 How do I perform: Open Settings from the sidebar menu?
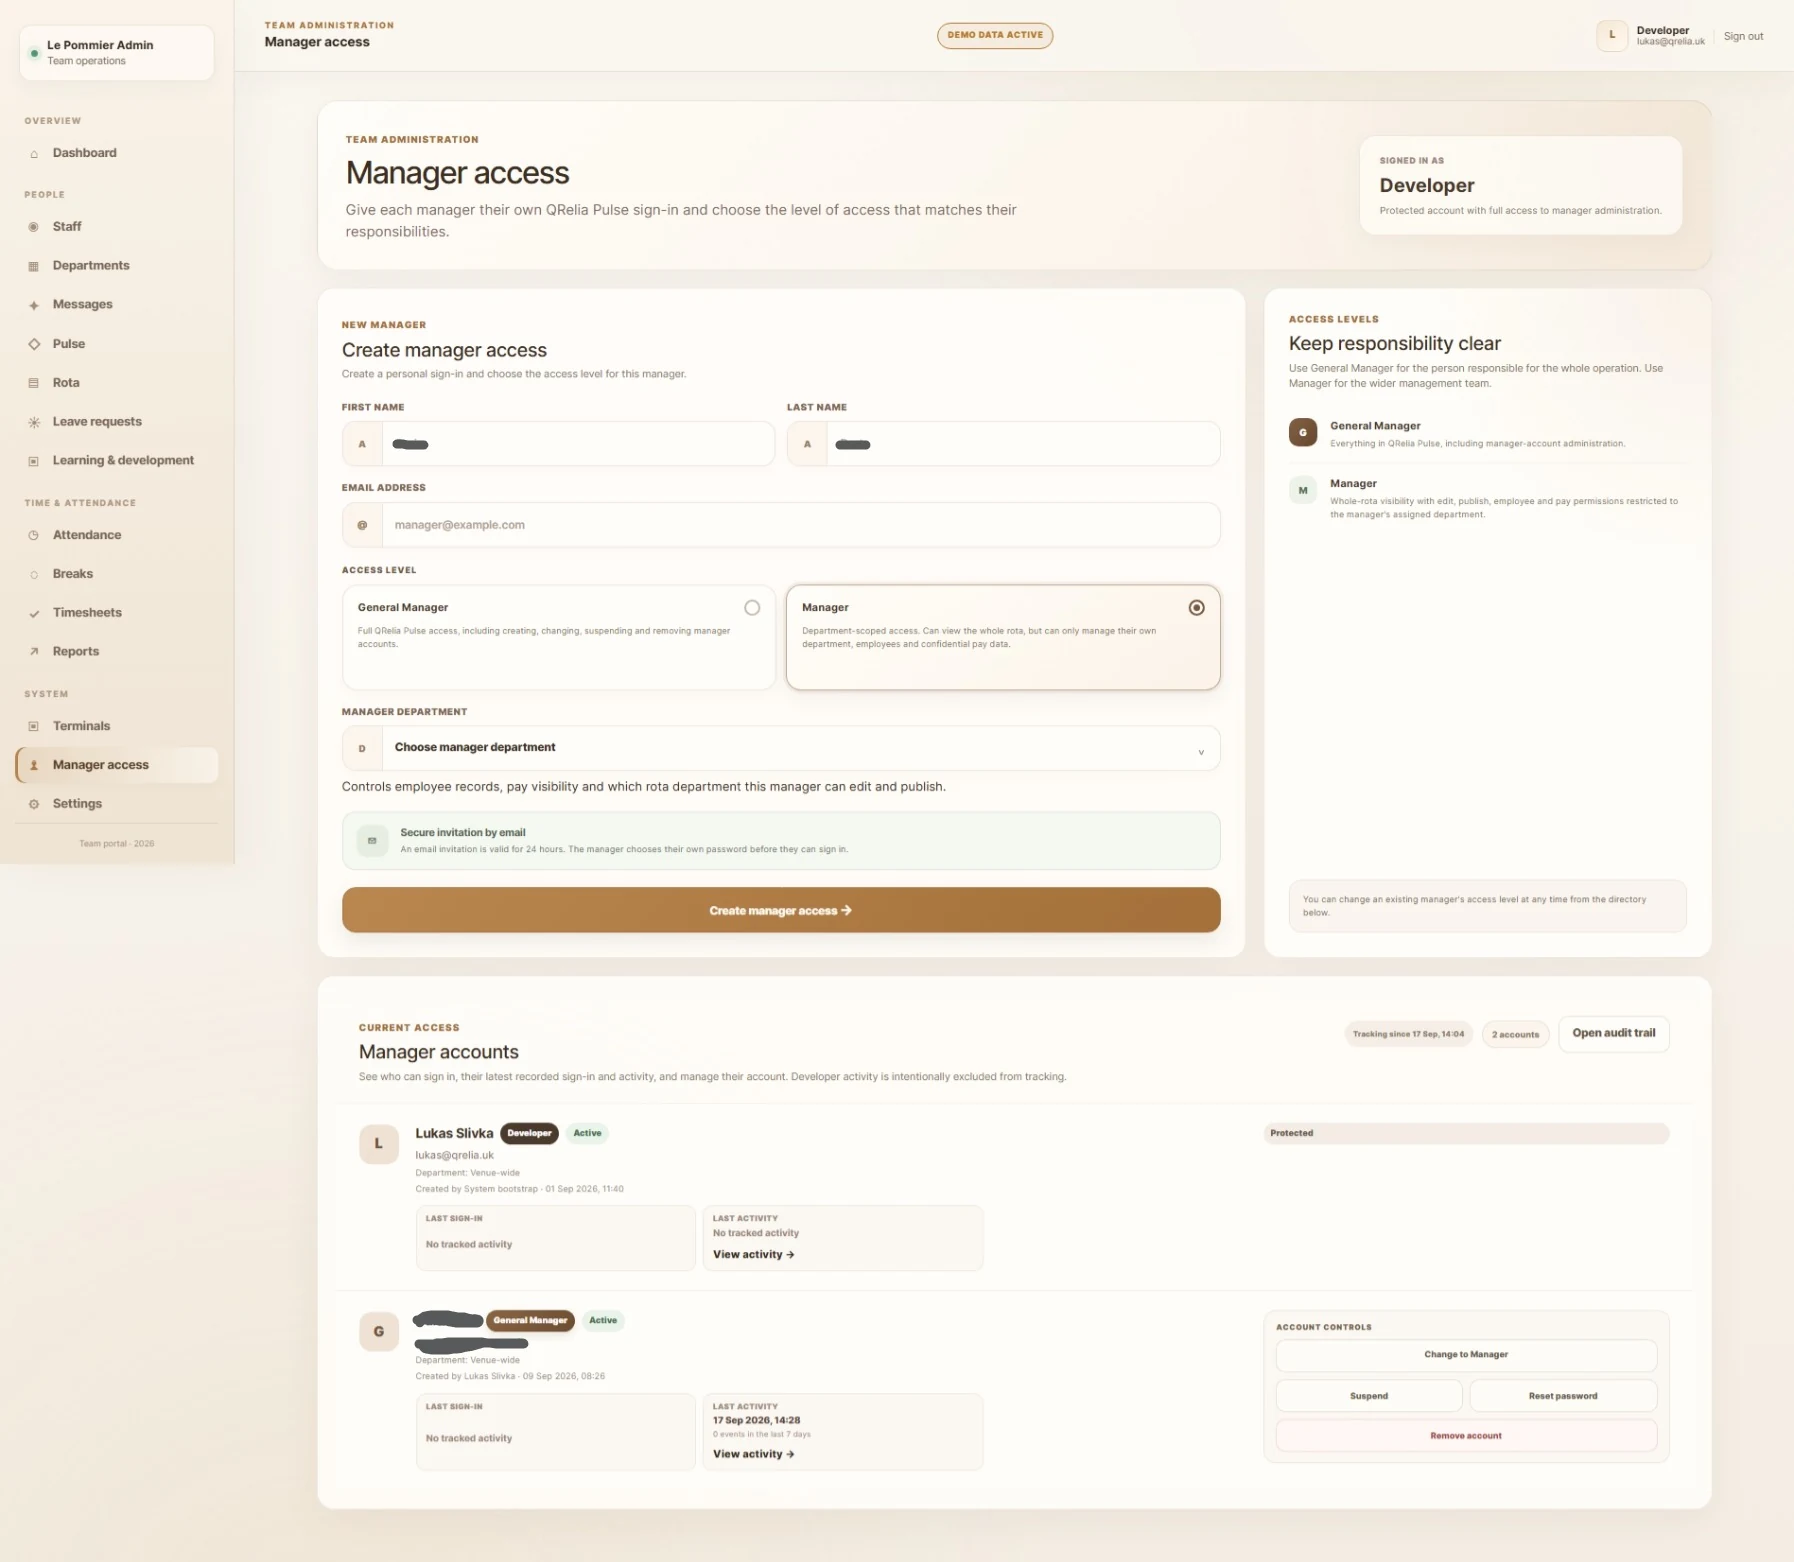point(77,804)
